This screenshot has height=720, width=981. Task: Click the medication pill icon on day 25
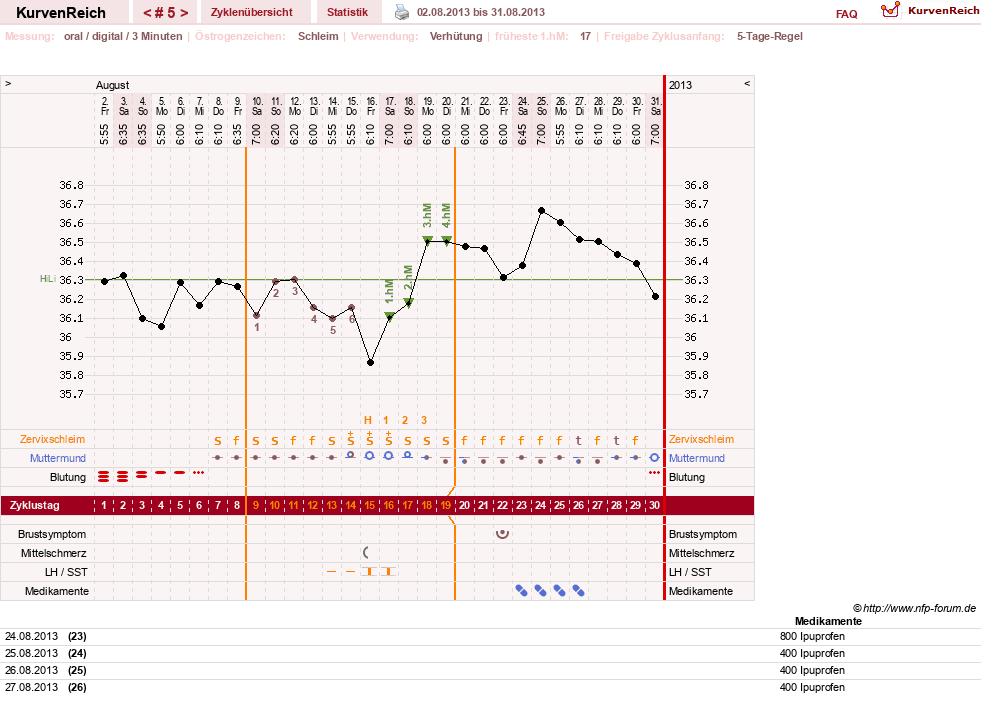[x=559, y=590]
